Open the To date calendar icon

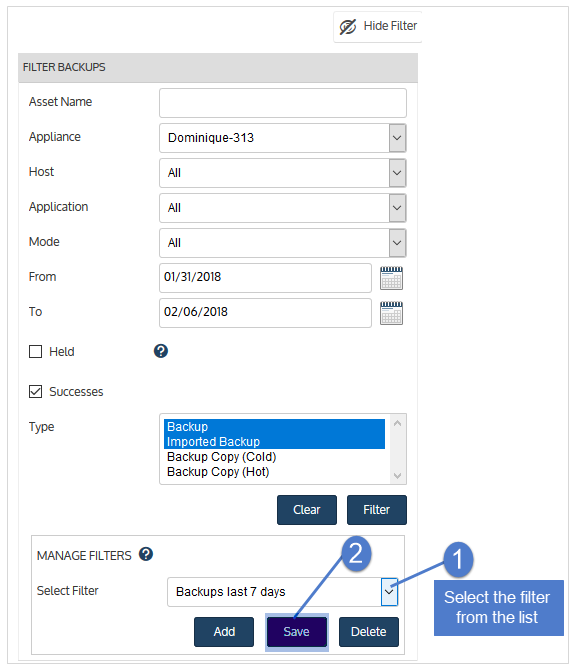click(x=391, y=313)
